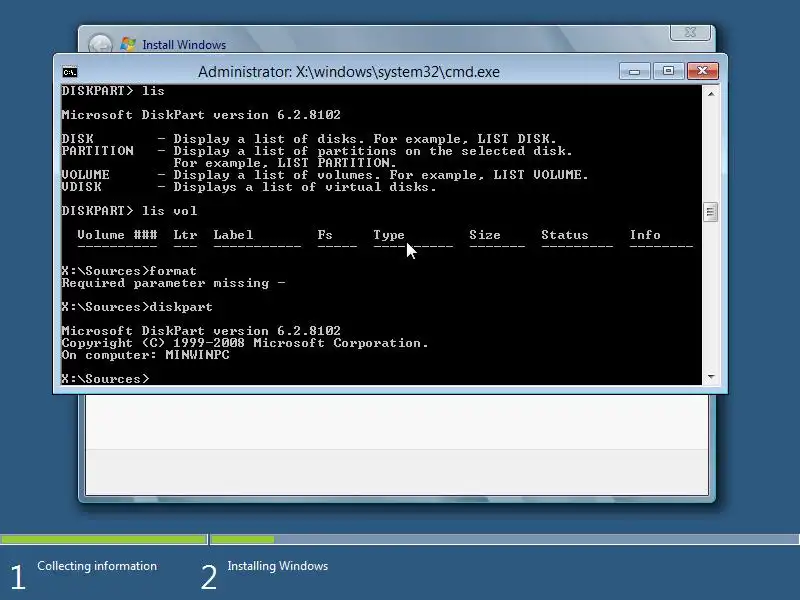Click the Install Windows title text
800x600 pixels.
[x=184, y=45]
